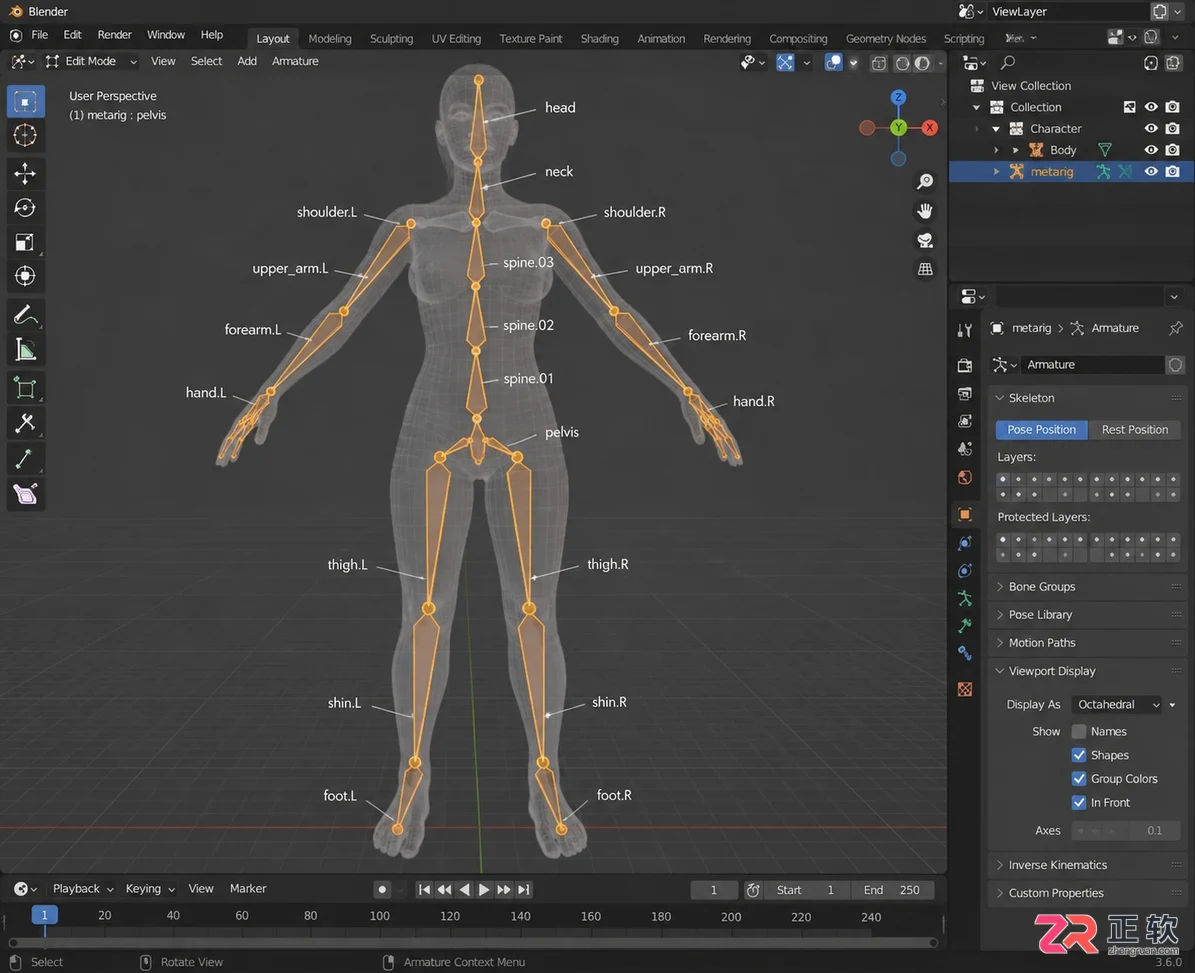Open the Display As Octahedral dropdown
This screenshot has height=973, width=1195.
pos(1118,705)
